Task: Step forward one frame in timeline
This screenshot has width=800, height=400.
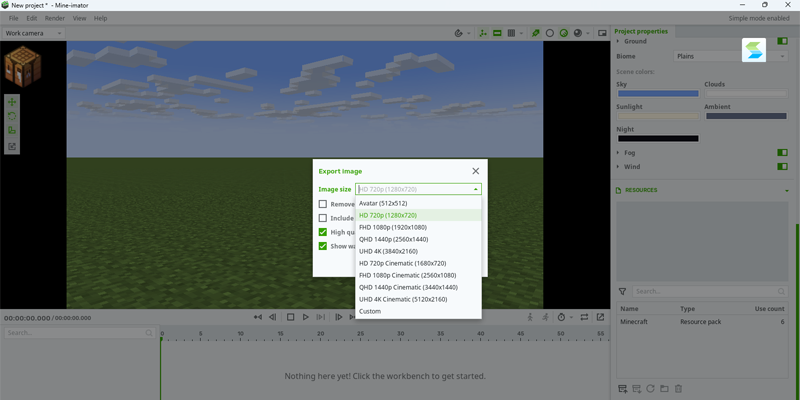Action: [338, 317]
